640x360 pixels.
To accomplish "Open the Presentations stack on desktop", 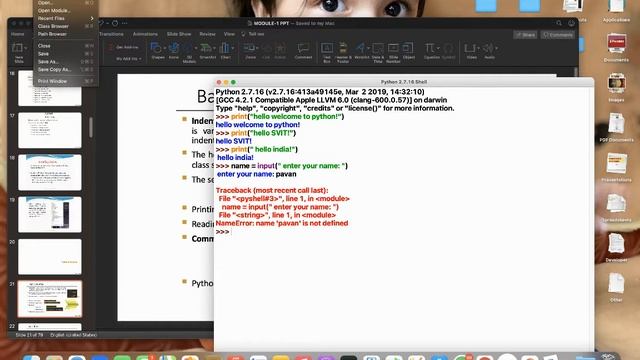I will tap(616, 164).
